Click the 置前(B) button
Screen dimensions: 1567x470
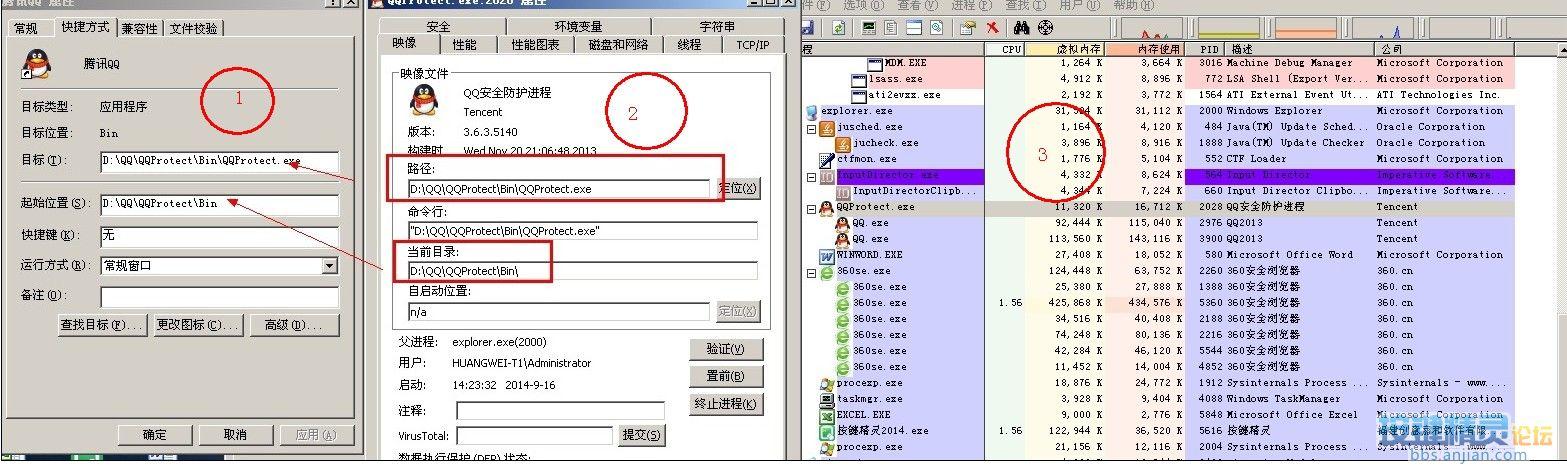click(725, 377)
